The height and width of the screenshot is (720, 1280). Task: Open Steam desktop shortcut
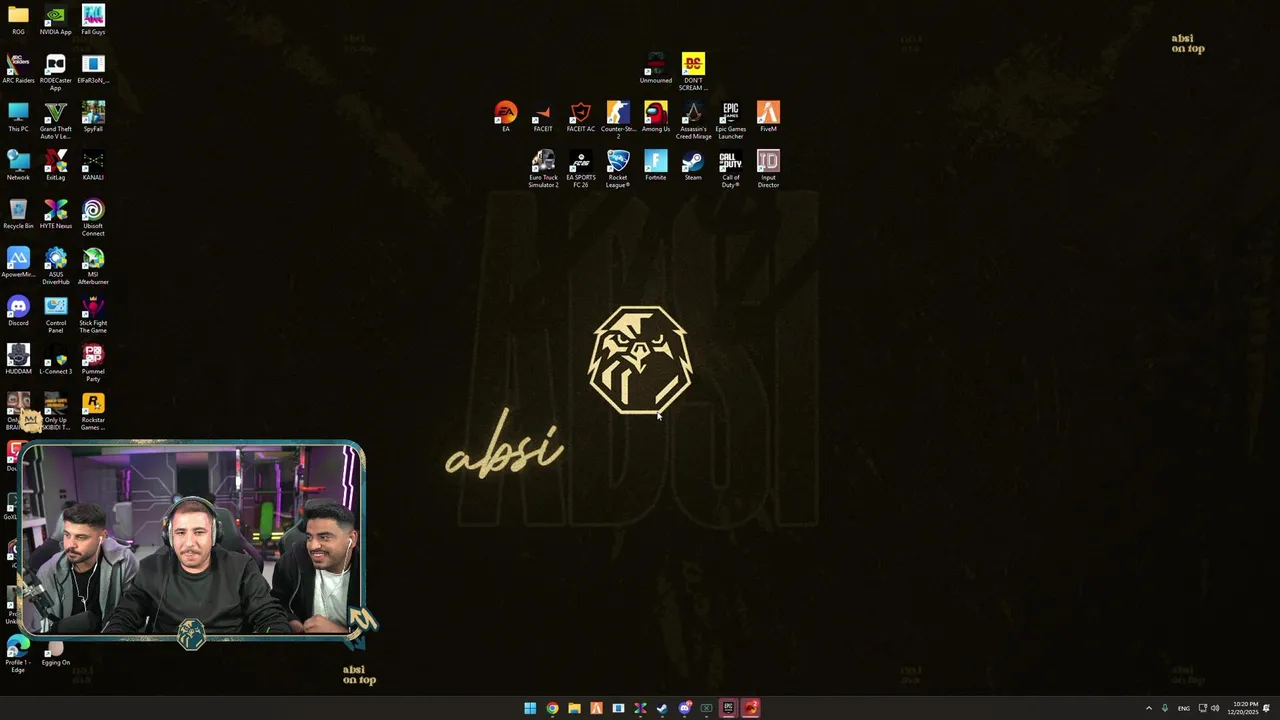pyautogui.click(x=693, y=165)
